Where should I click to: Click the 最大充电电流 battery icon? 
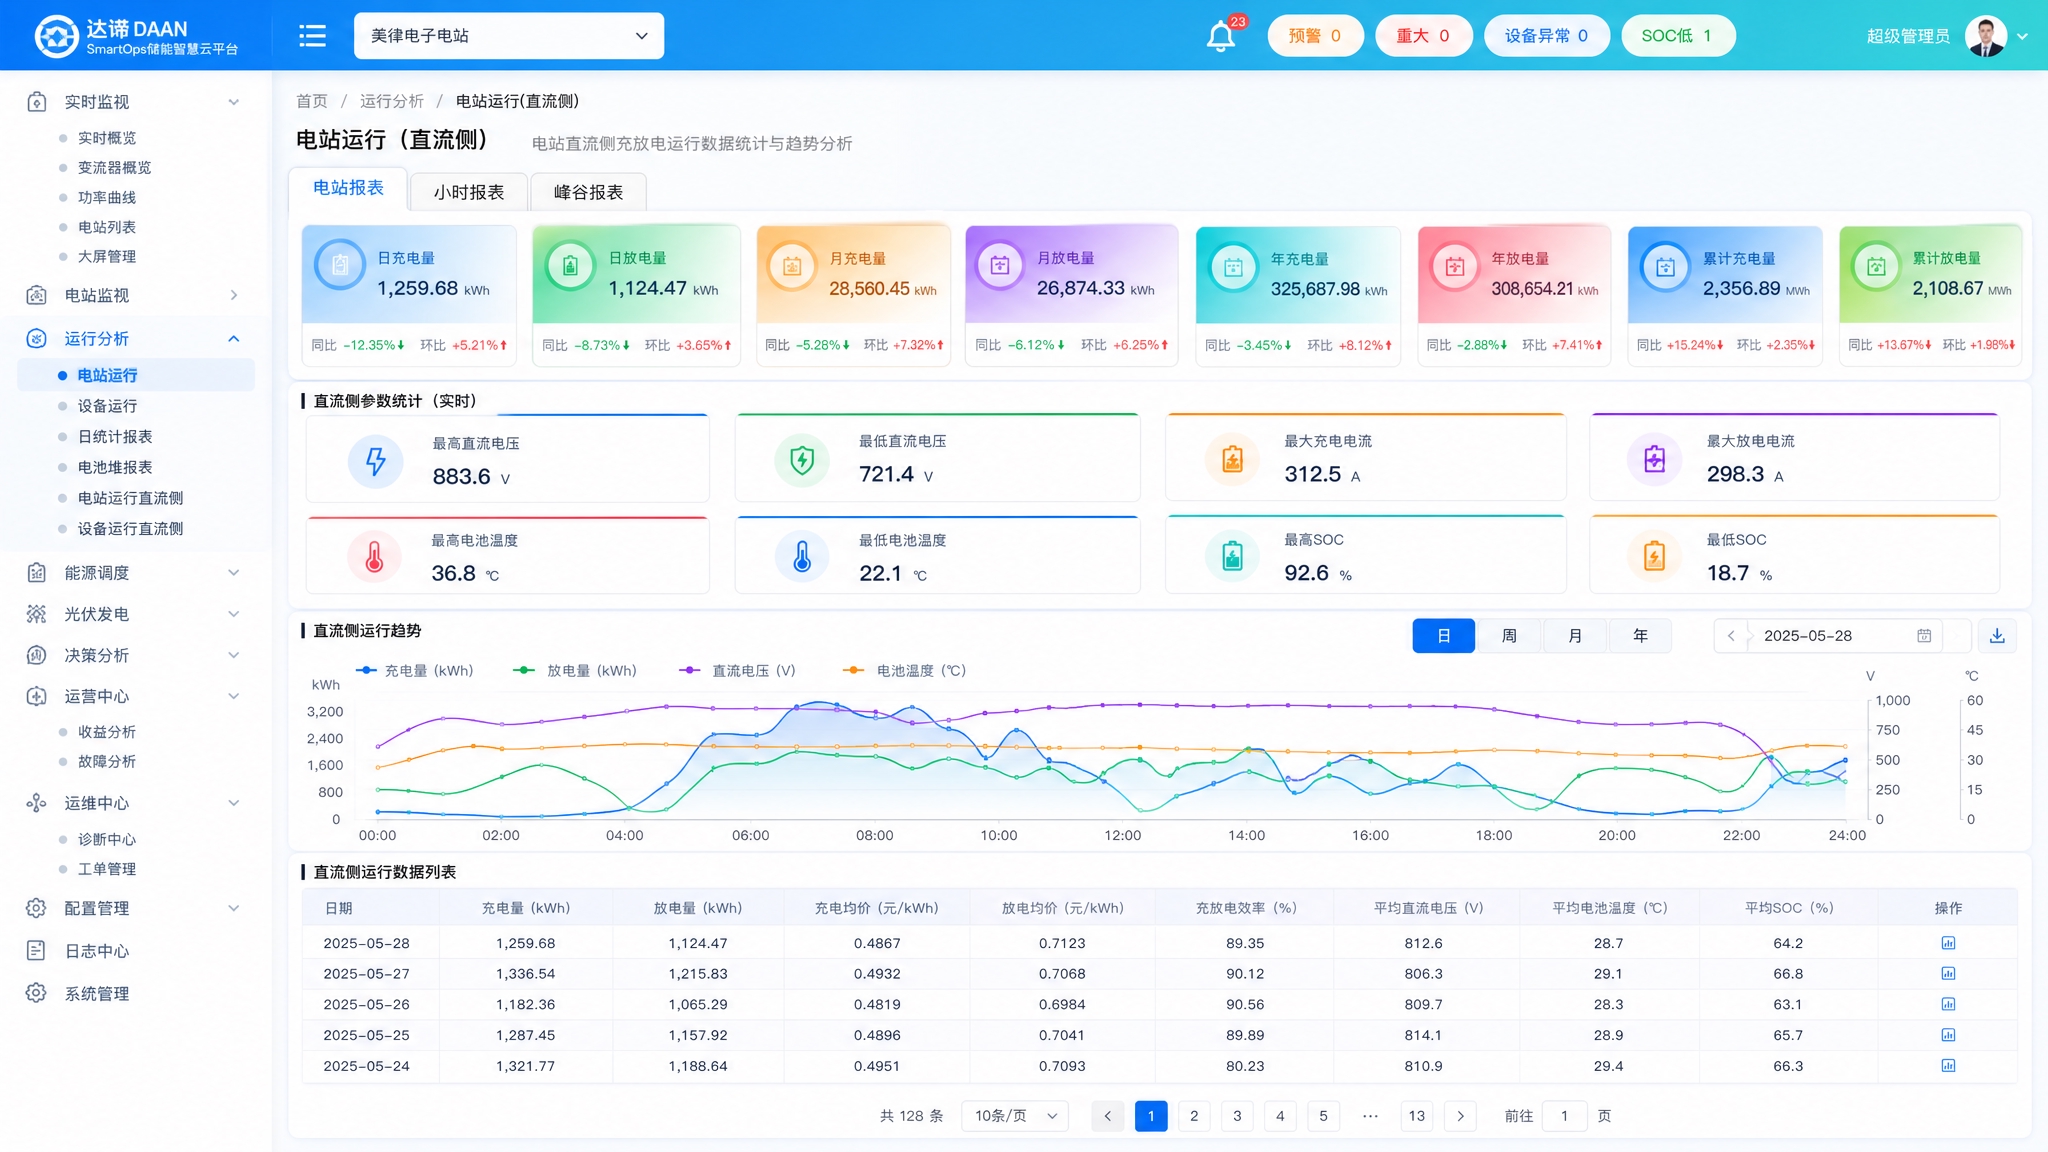pos(1233,459)
